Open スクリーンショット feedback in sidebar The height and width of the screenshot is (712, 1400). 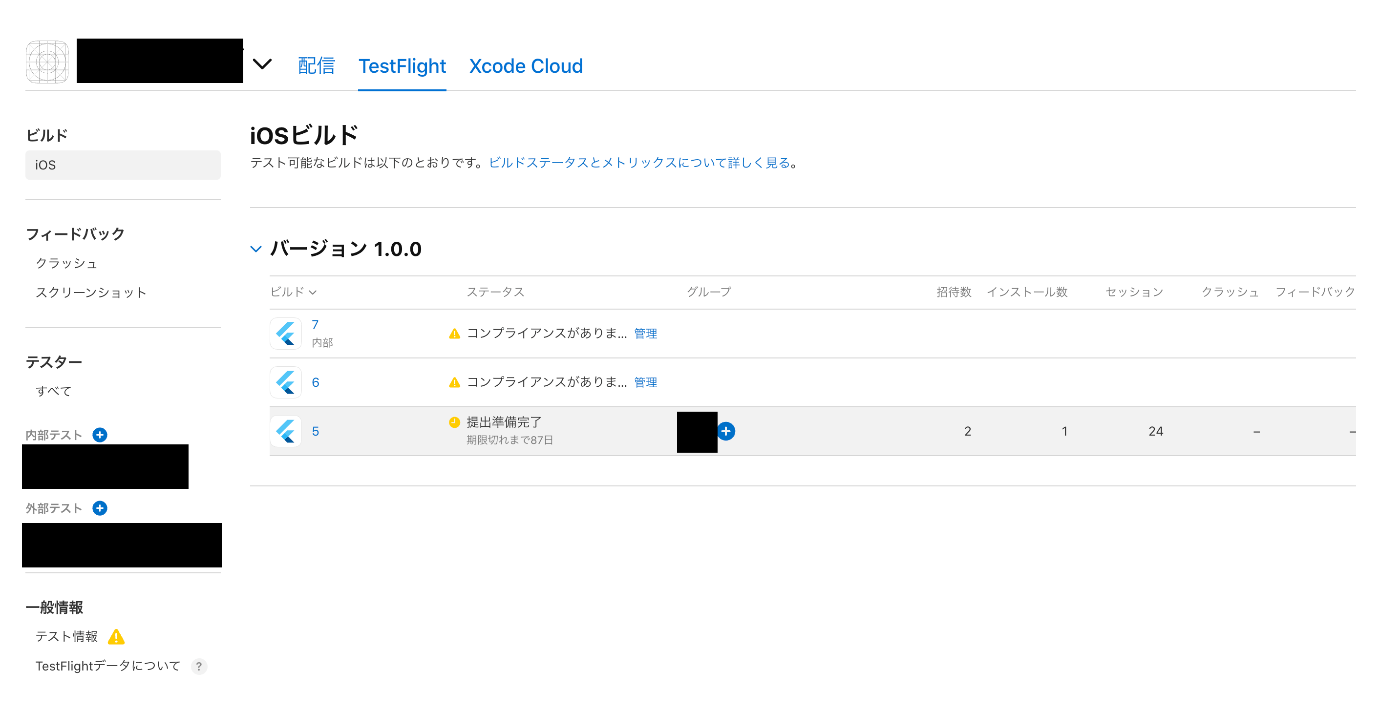tap(91, 292)
